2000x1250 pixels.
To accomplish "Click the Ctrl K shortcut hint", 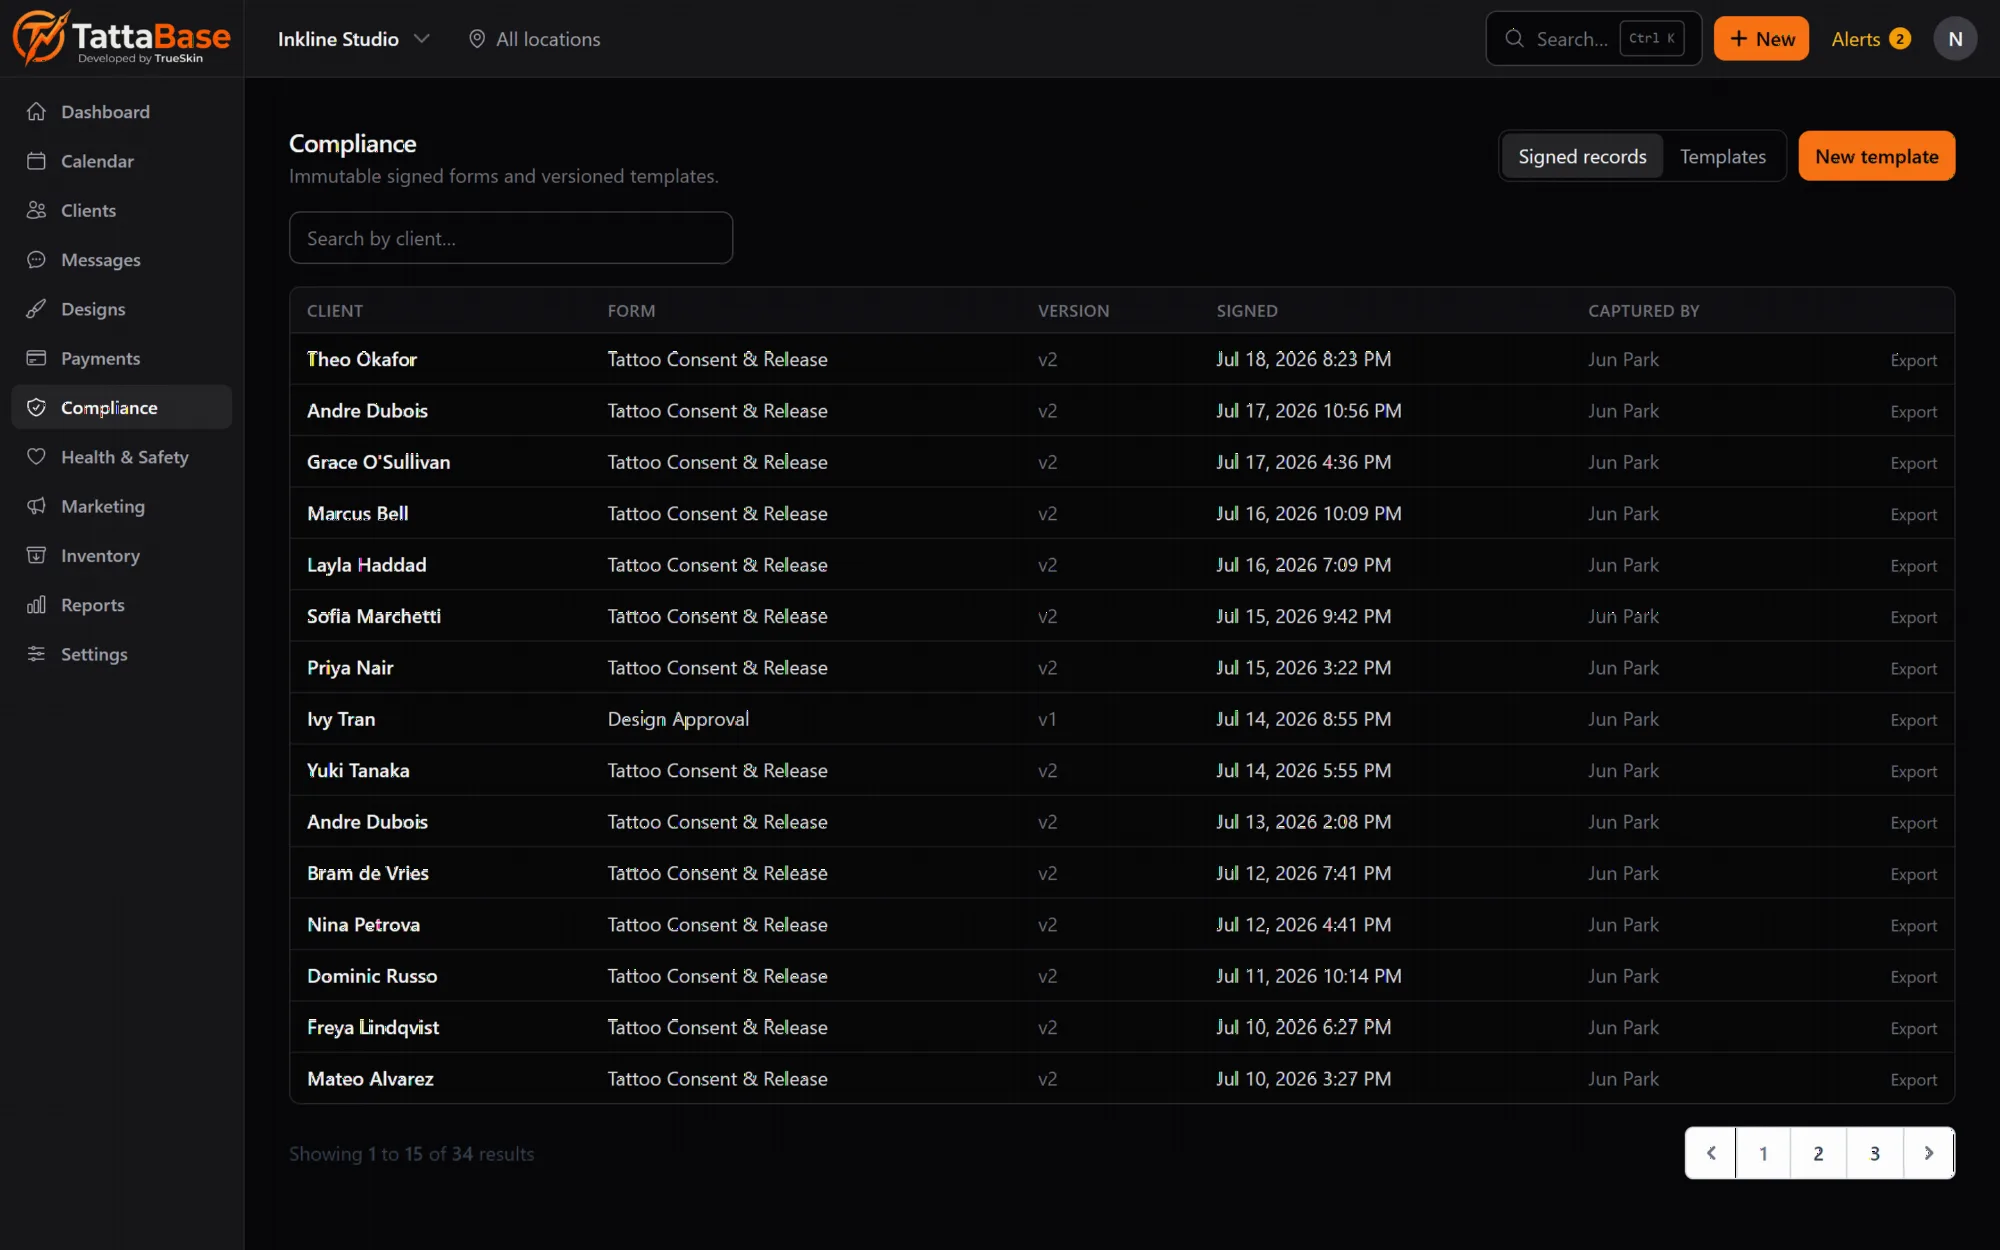I will coord(1652,39).
